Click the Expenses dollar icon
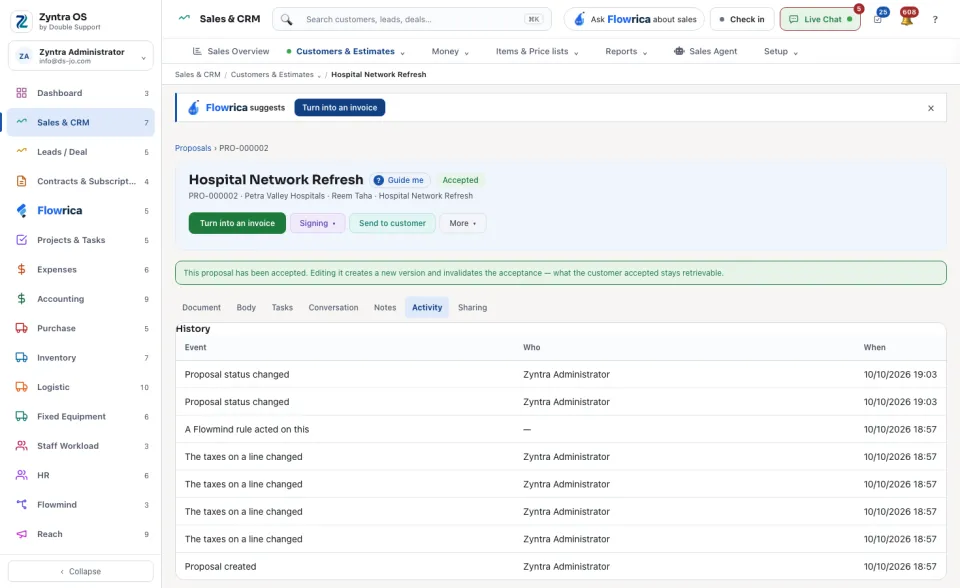960x588 pixels. click(21, 270)
